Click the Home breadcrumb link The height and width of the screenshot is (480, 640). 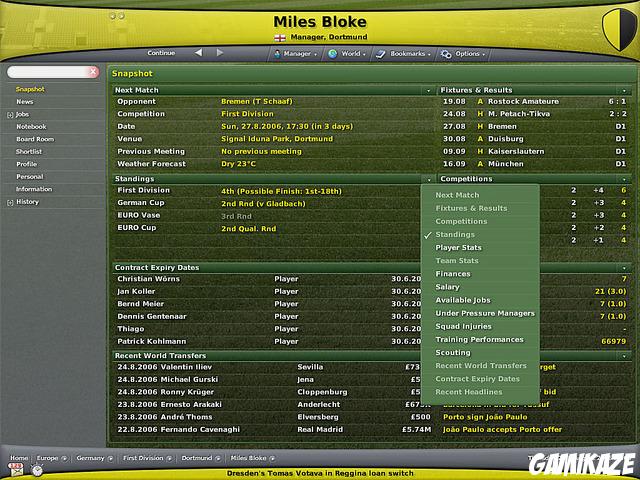[19, 458]
